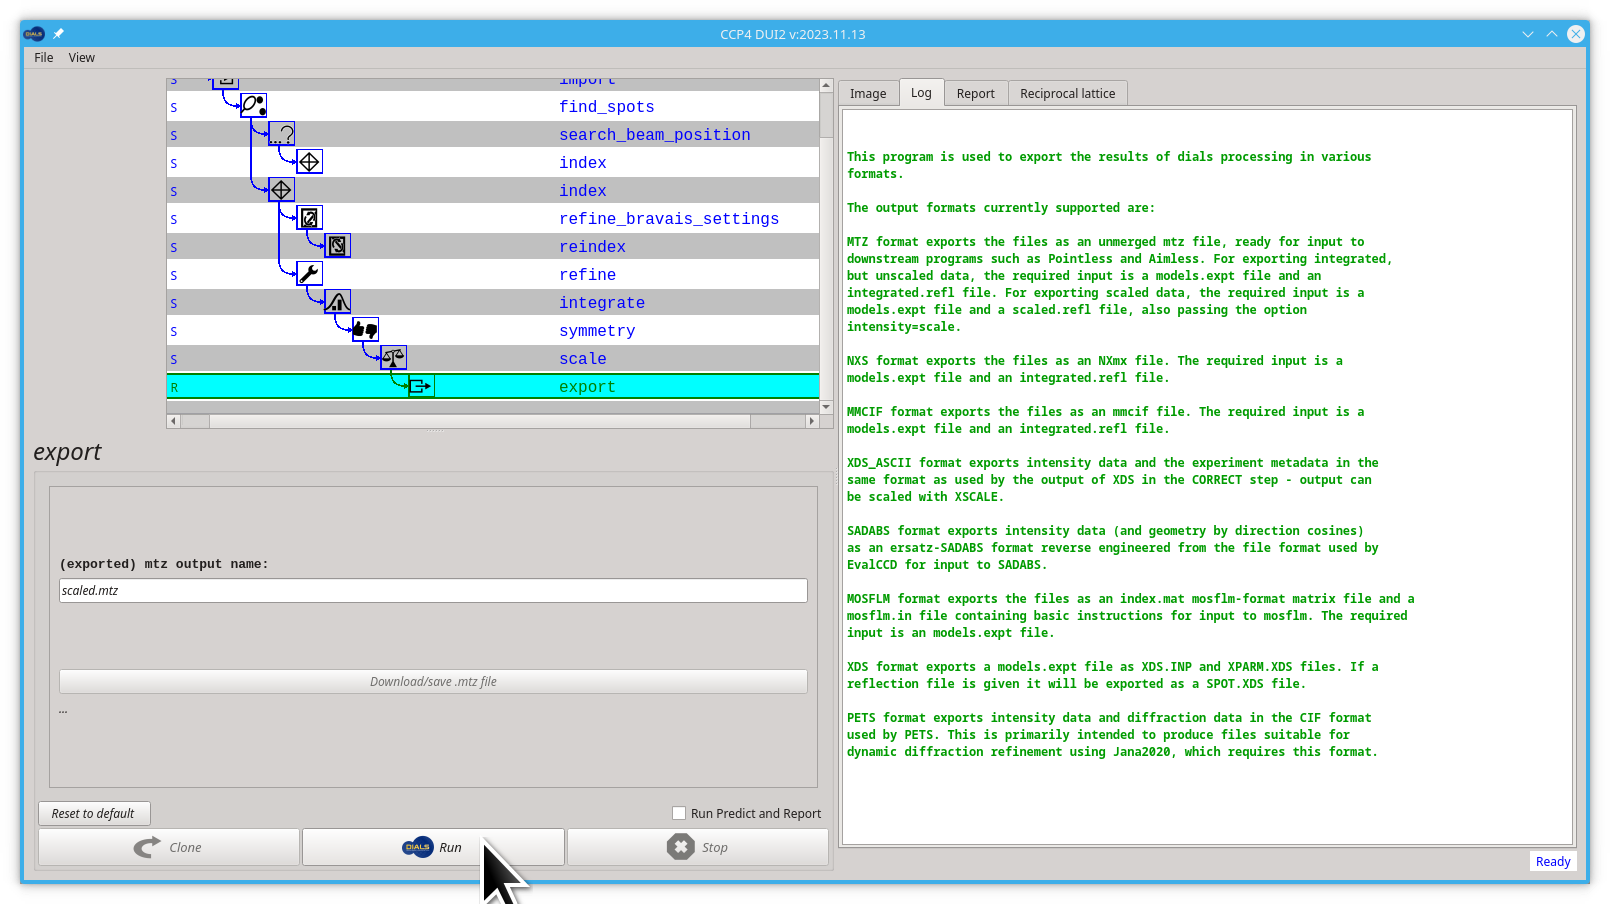Select the reindex row label
This screenshot has height=904, width=1610.
click(593, 246)
